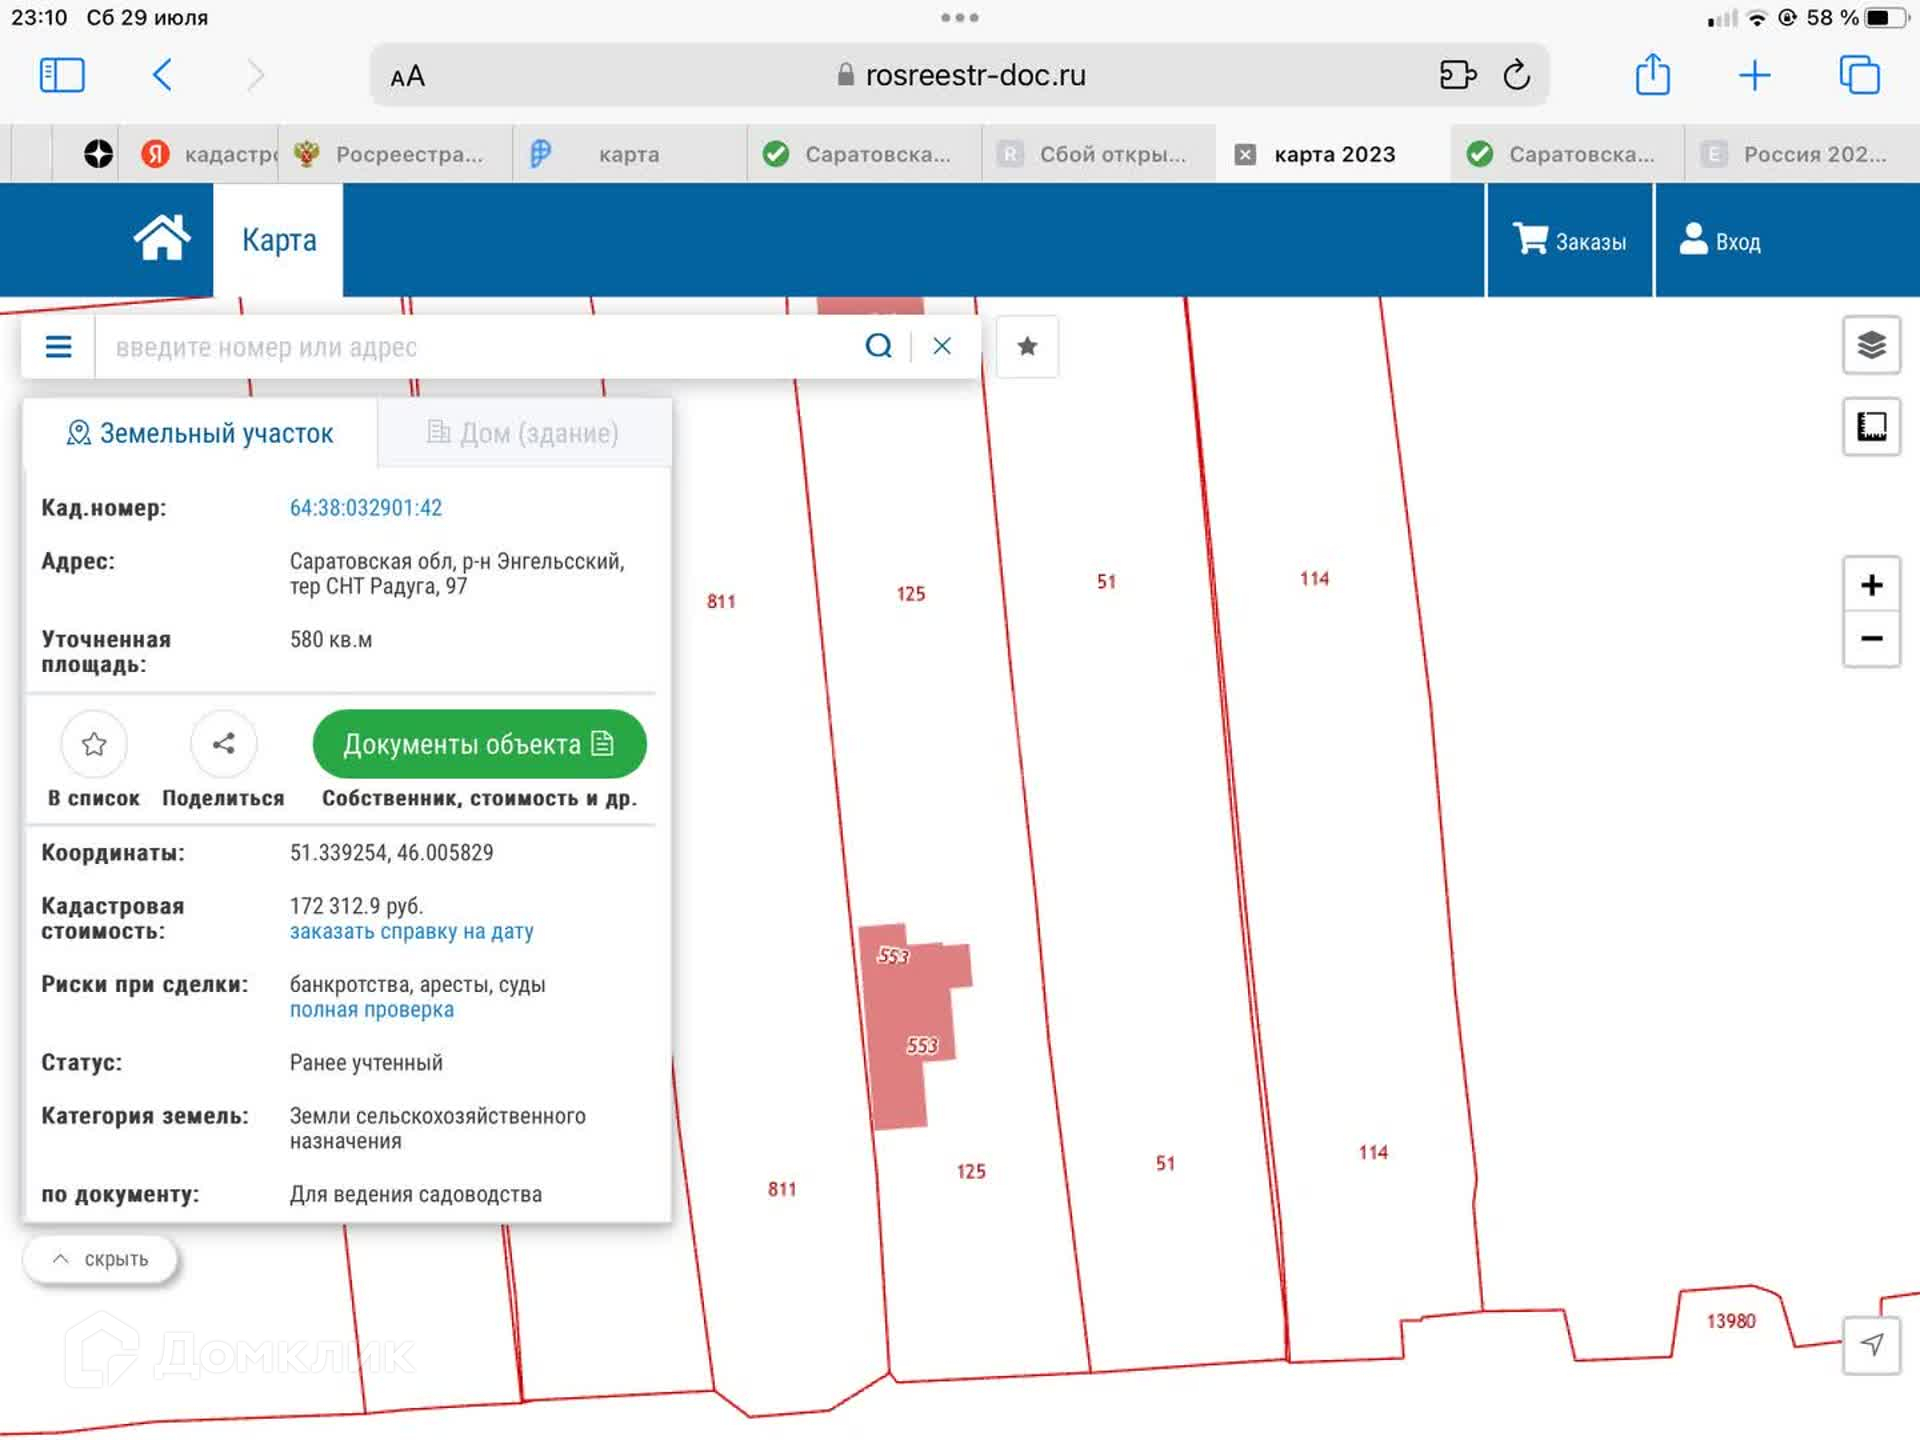Tap Safari share icon
Screen dimensions: 1920x1440
coord(1652,75)
